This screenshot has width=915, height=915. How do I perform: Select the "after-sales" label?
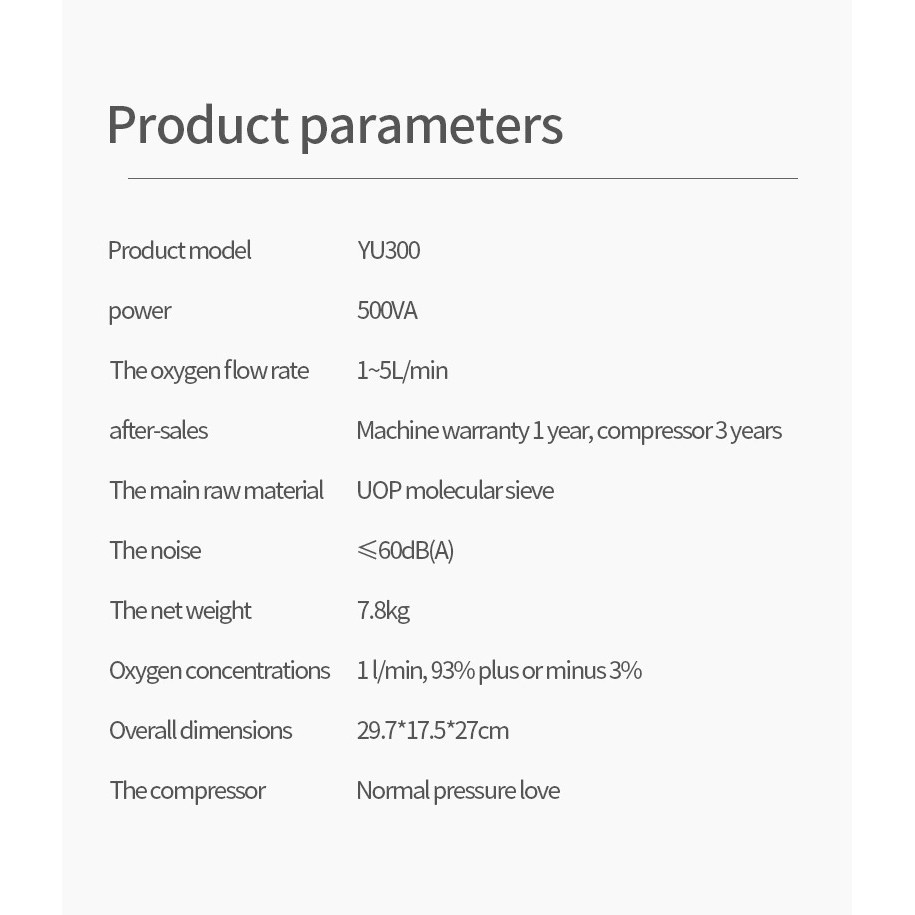tap(158, 431)
